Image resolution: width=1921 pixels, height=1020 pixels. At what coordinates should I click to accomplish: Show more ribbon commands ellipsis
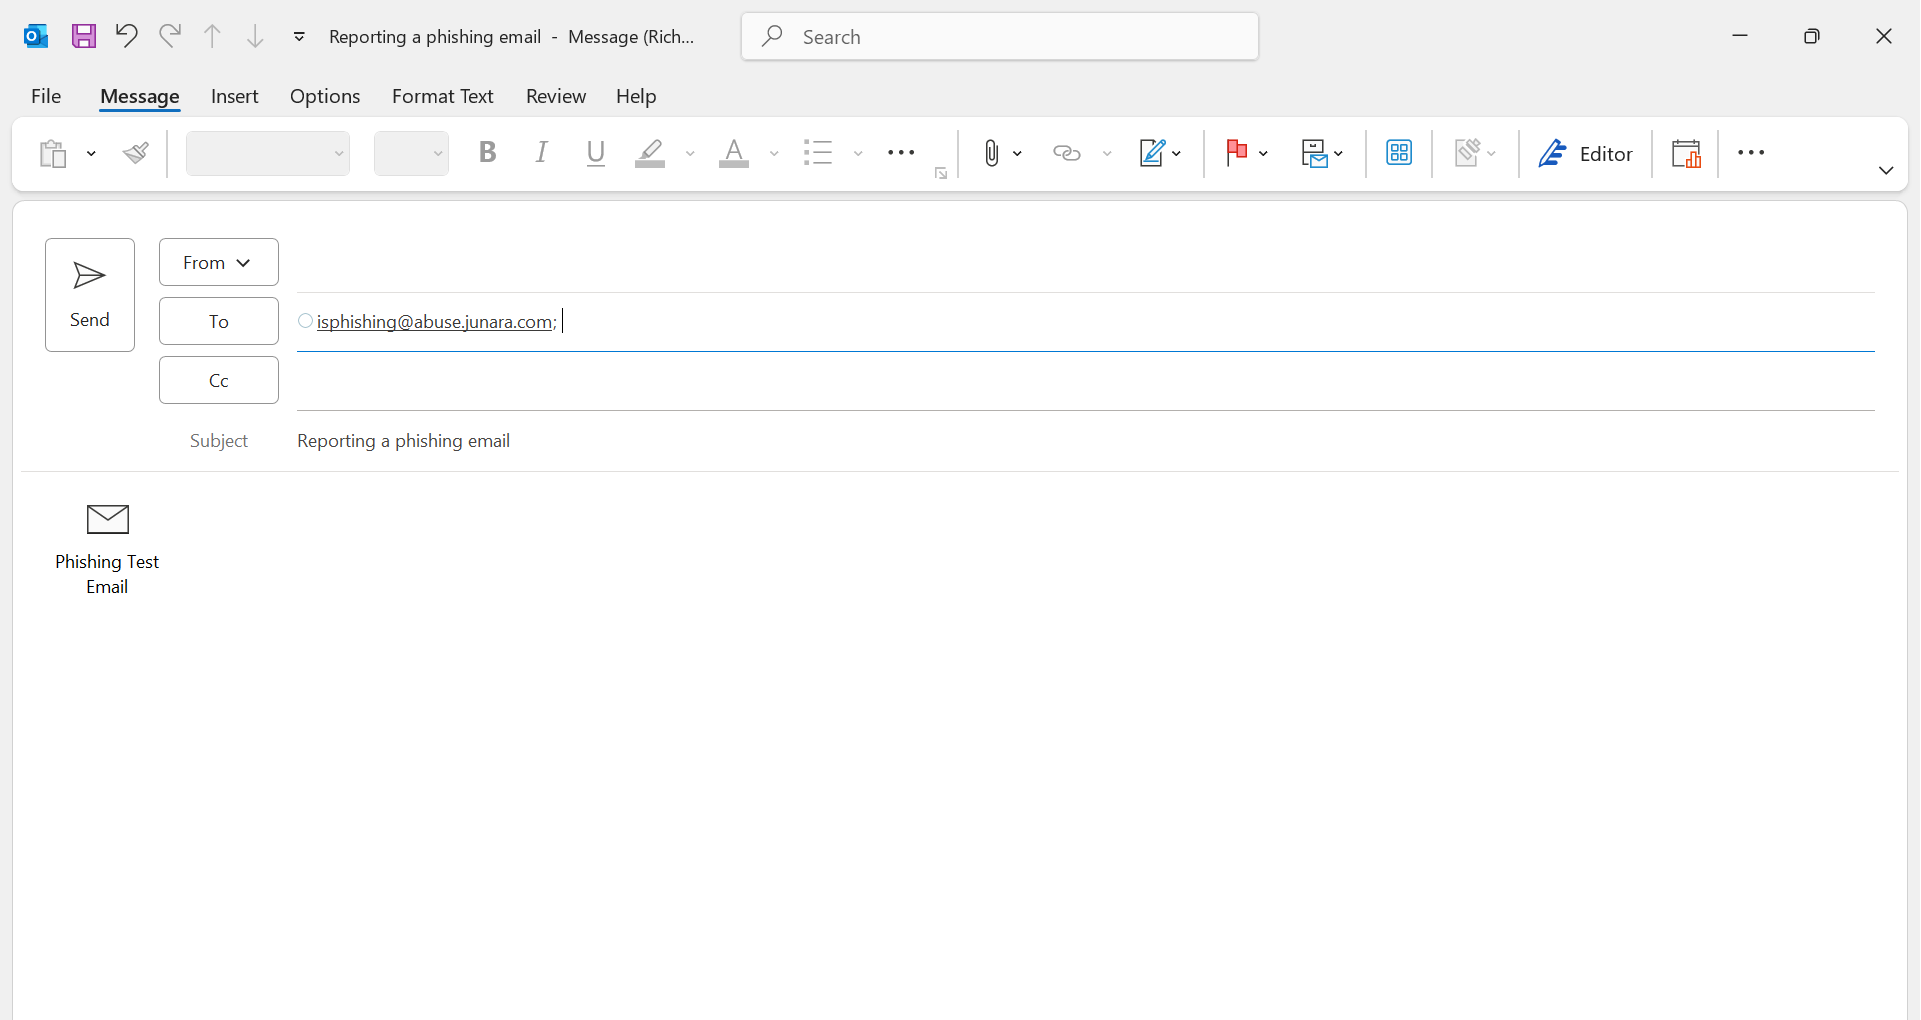(1751, 153)
